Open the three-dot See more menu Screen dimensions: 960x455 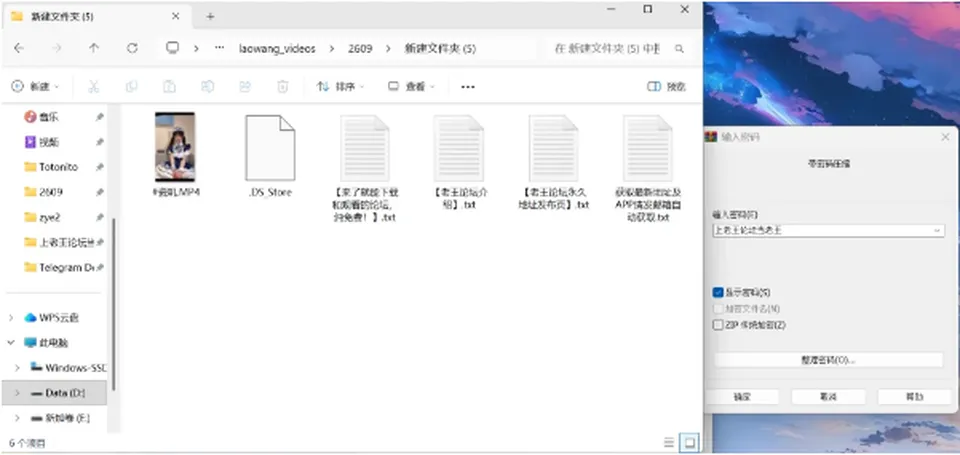pos(468,87)
